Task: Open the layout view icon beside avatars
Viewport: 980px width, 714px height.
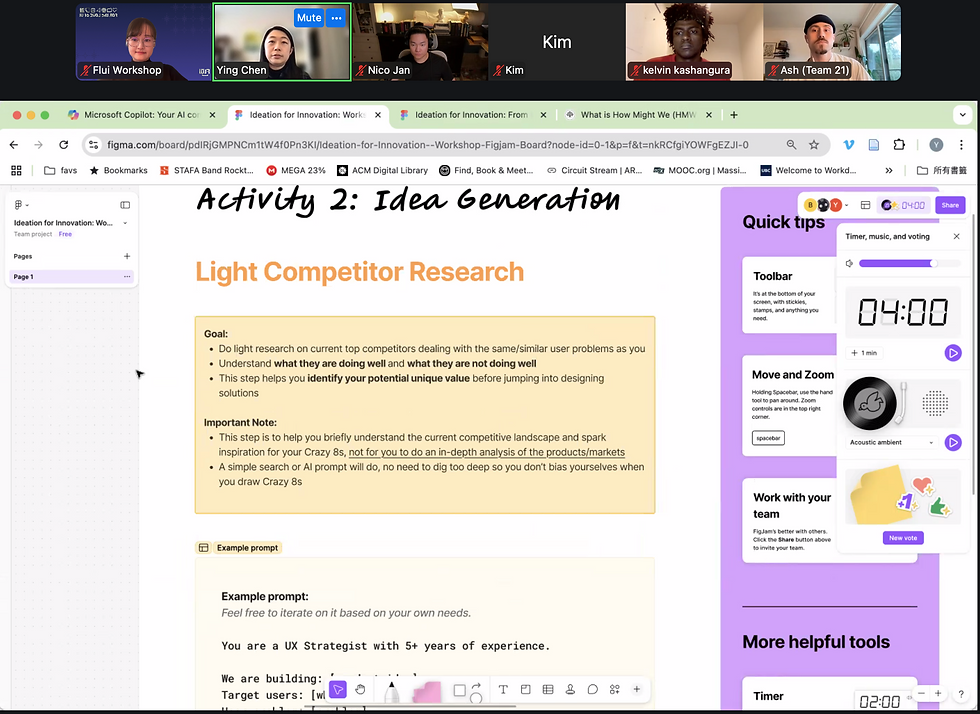Action: pyautogui.click(x=866, y=205)
